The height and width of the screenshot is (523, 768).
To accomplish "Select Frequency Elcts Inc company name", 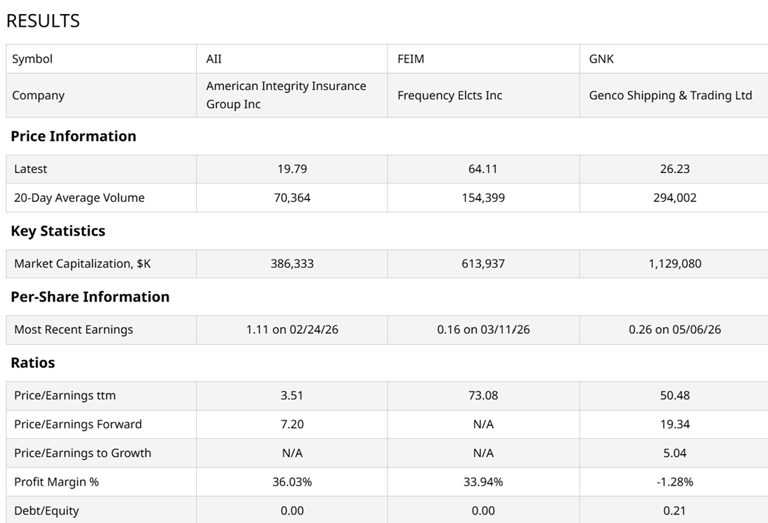I will (x=450, y=95).
